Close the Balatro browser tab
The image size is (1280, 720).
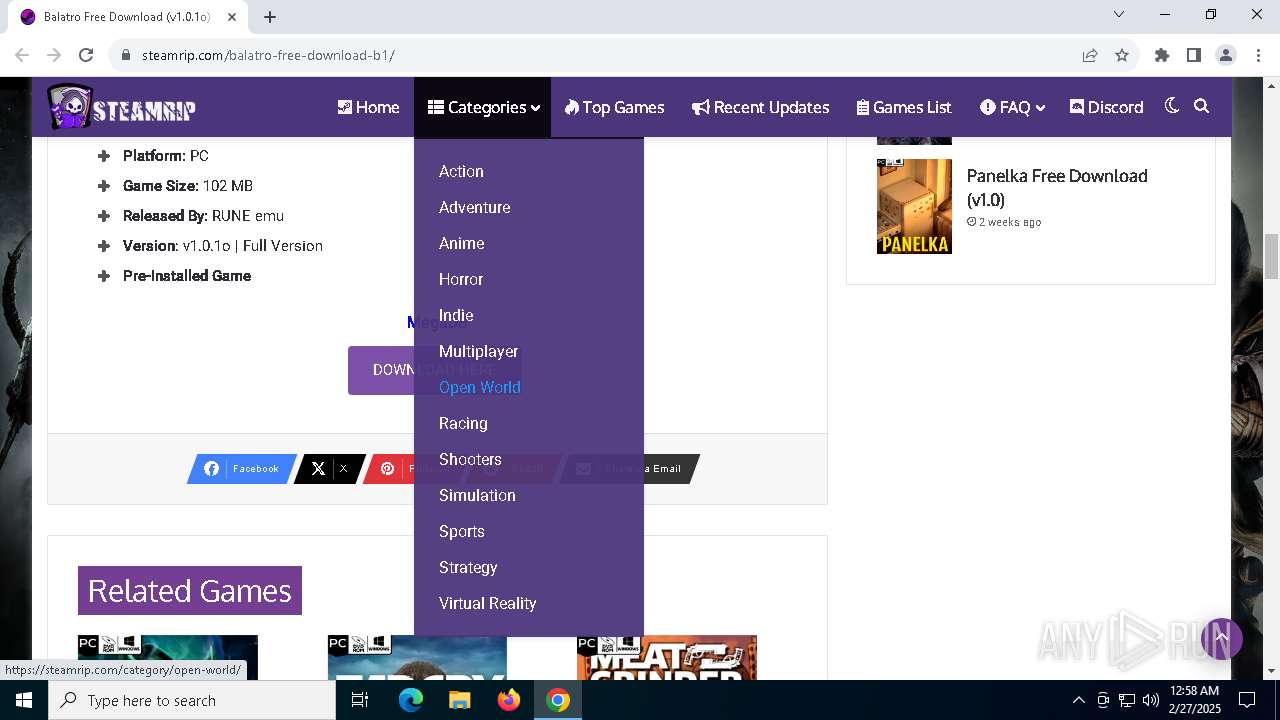click(x=232, y=16)
